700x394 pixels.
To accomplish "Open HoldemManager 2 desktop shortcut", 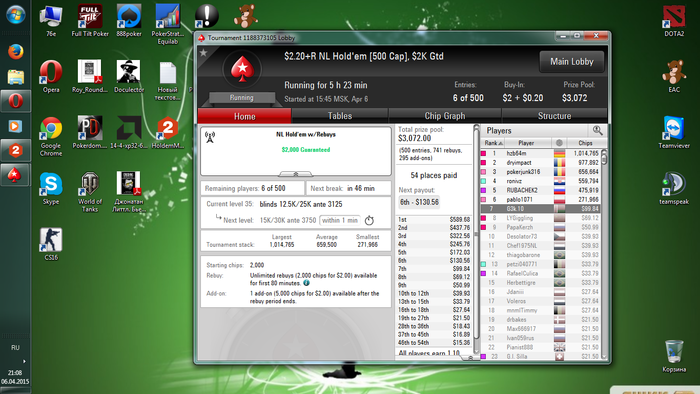I will point(167,133).
